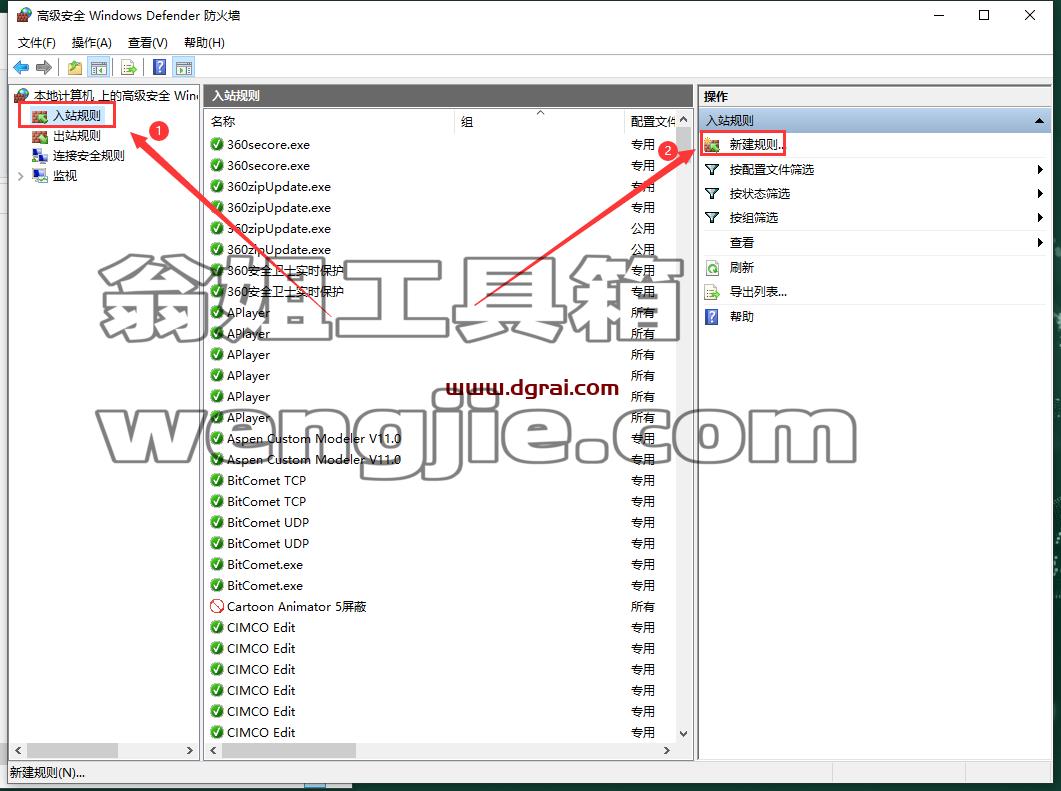
Task: Click the export list toolbar icon
Action: (129, 67)
